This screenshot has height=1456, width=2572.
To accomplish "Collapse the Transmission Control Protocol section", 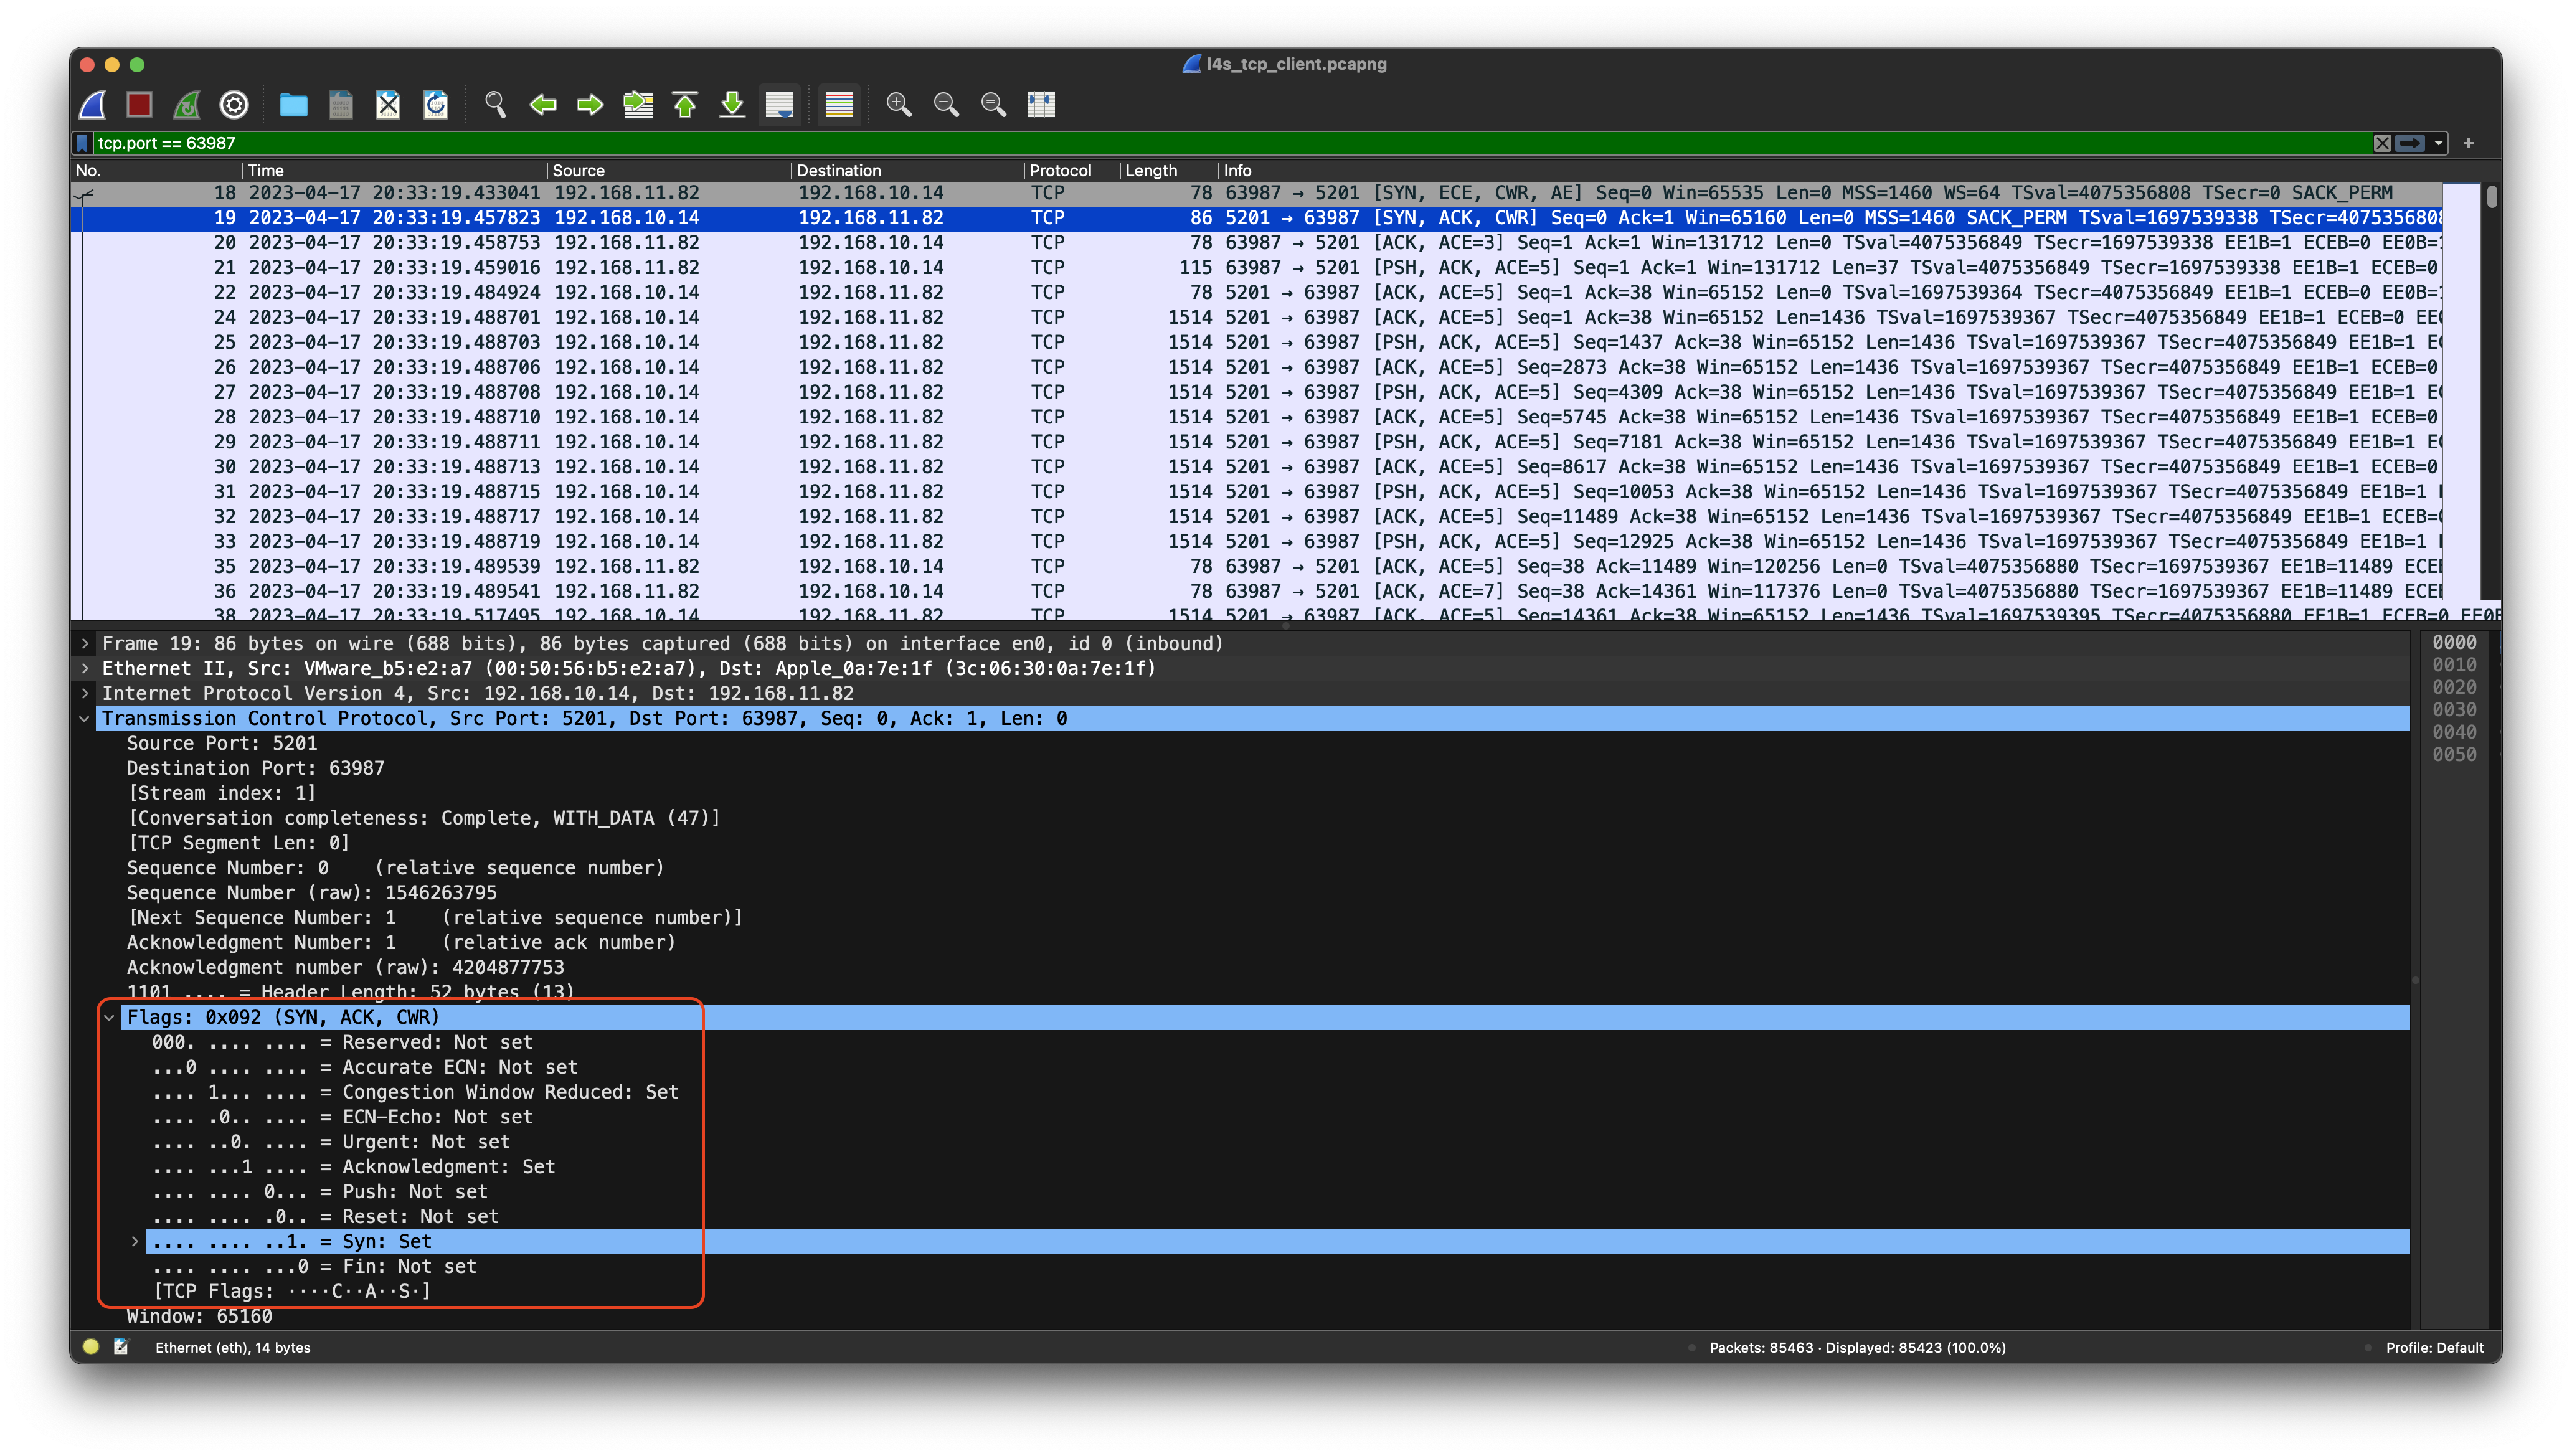I will tap(85, 718).
